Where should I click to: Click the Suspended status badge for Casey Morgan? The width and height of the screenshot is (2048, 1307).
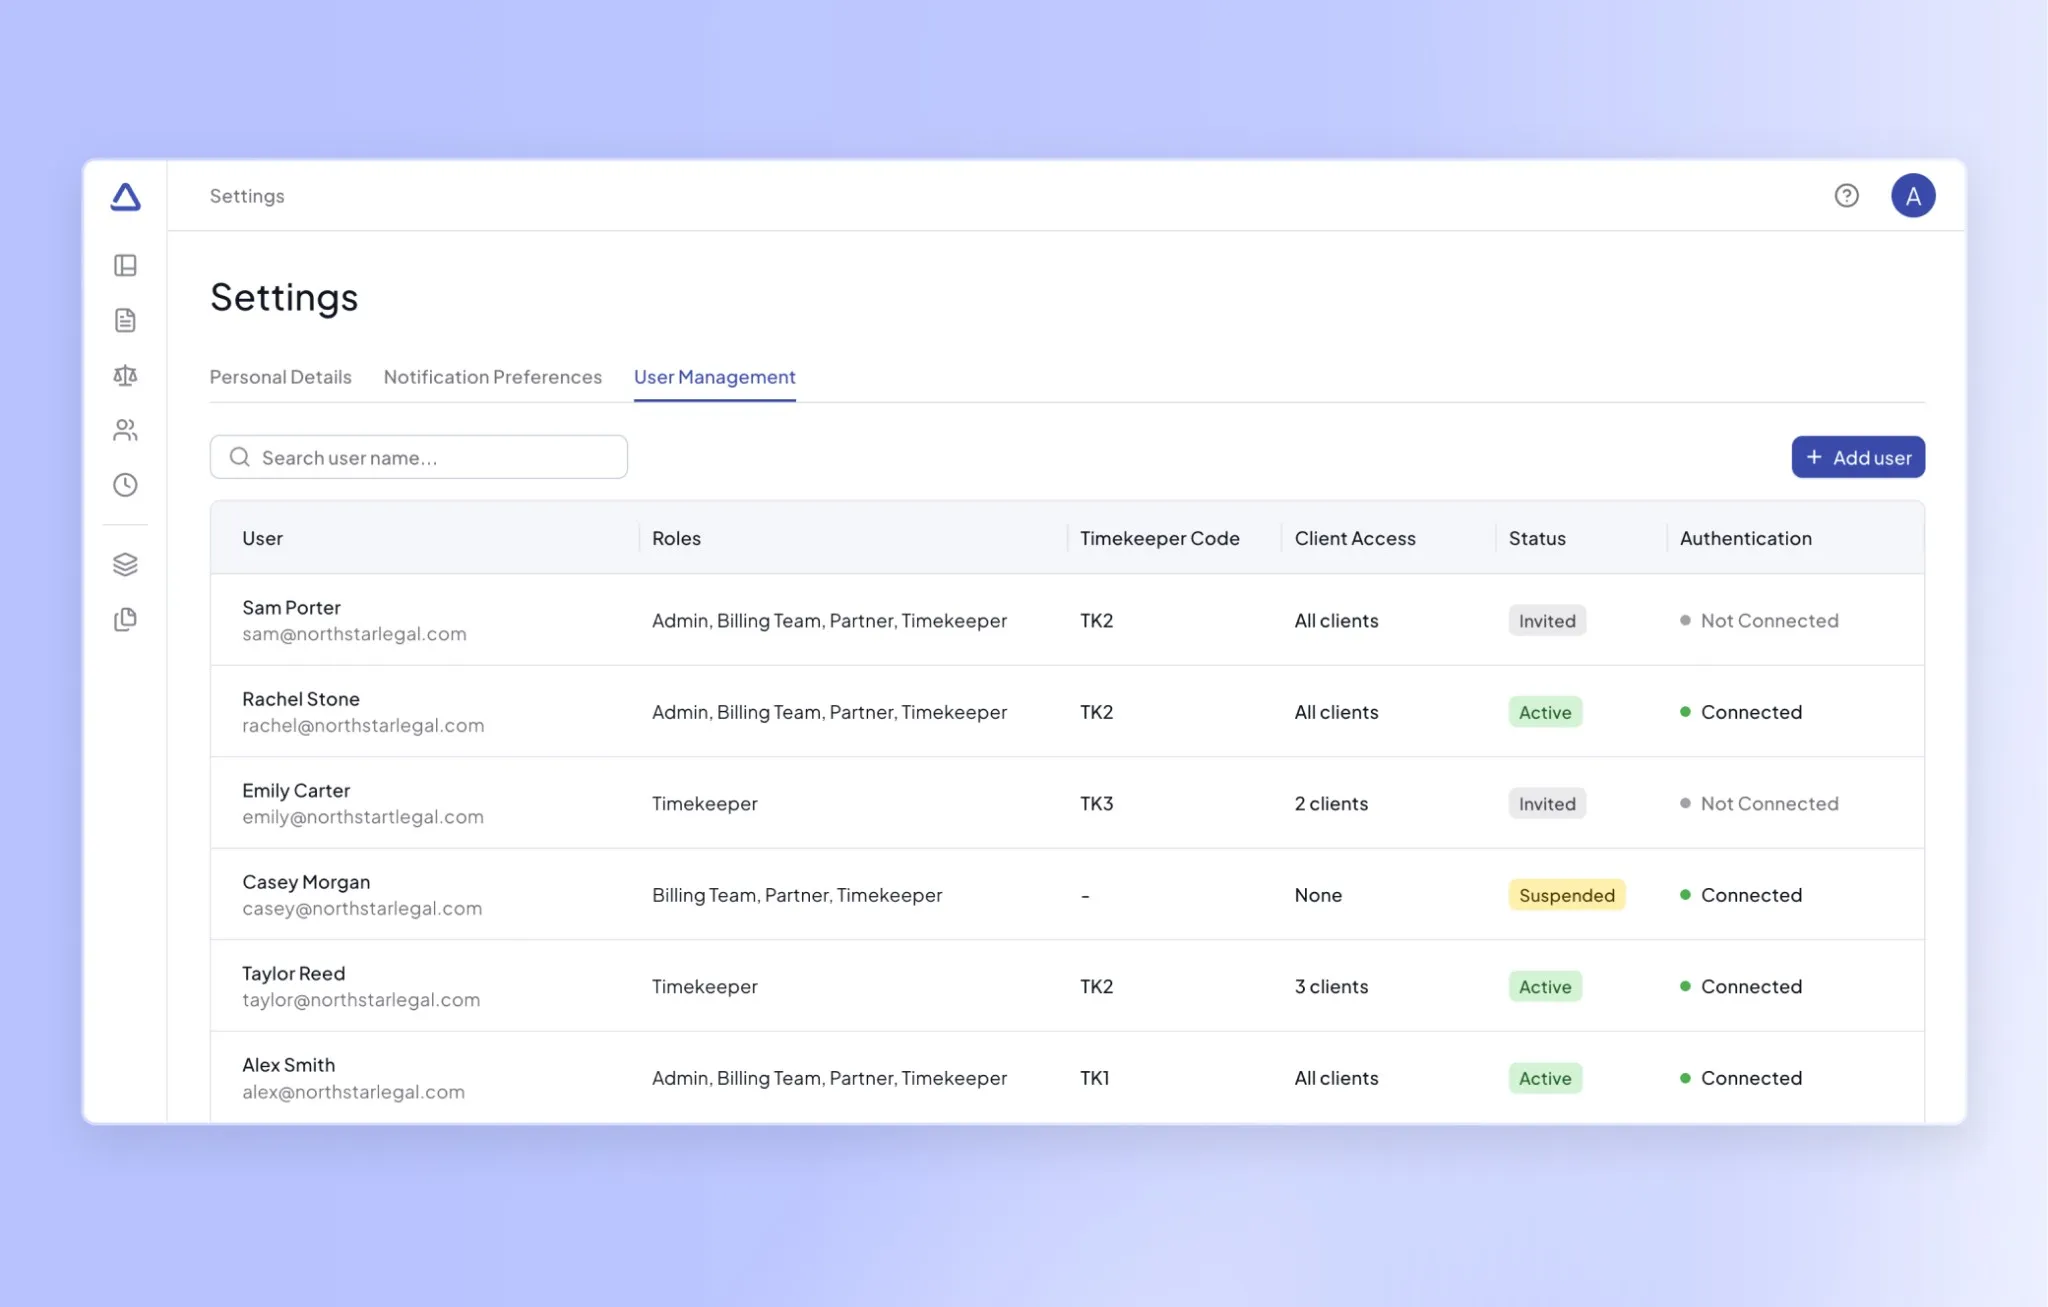[x=1566, y=895]
